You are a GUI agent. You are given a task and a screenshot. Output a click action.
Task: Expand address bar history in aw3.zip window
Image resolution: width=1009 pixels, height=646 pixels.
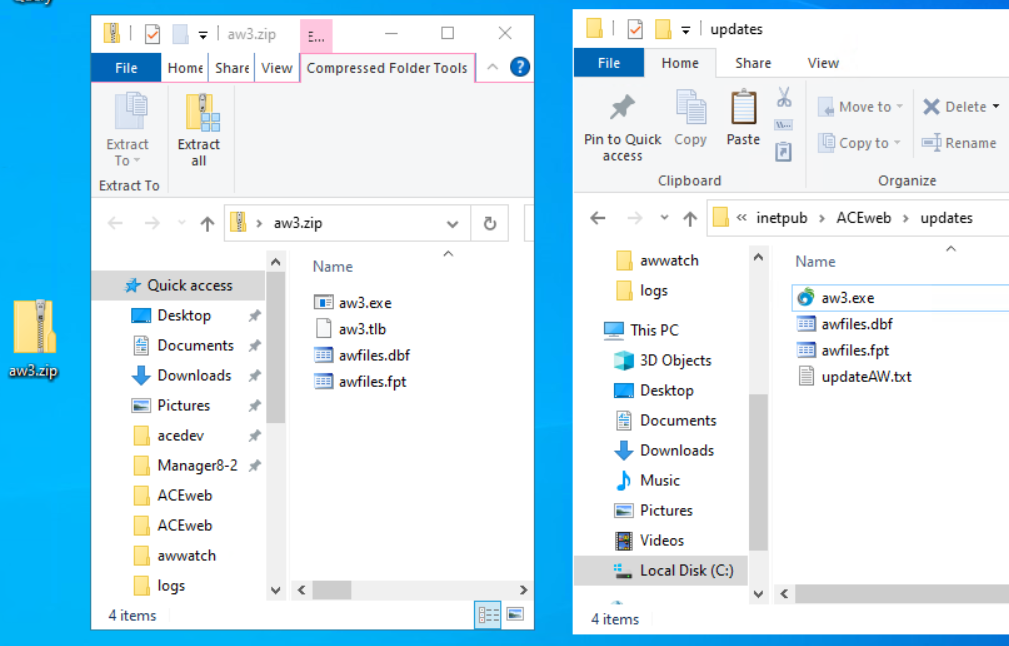(452, 224)
